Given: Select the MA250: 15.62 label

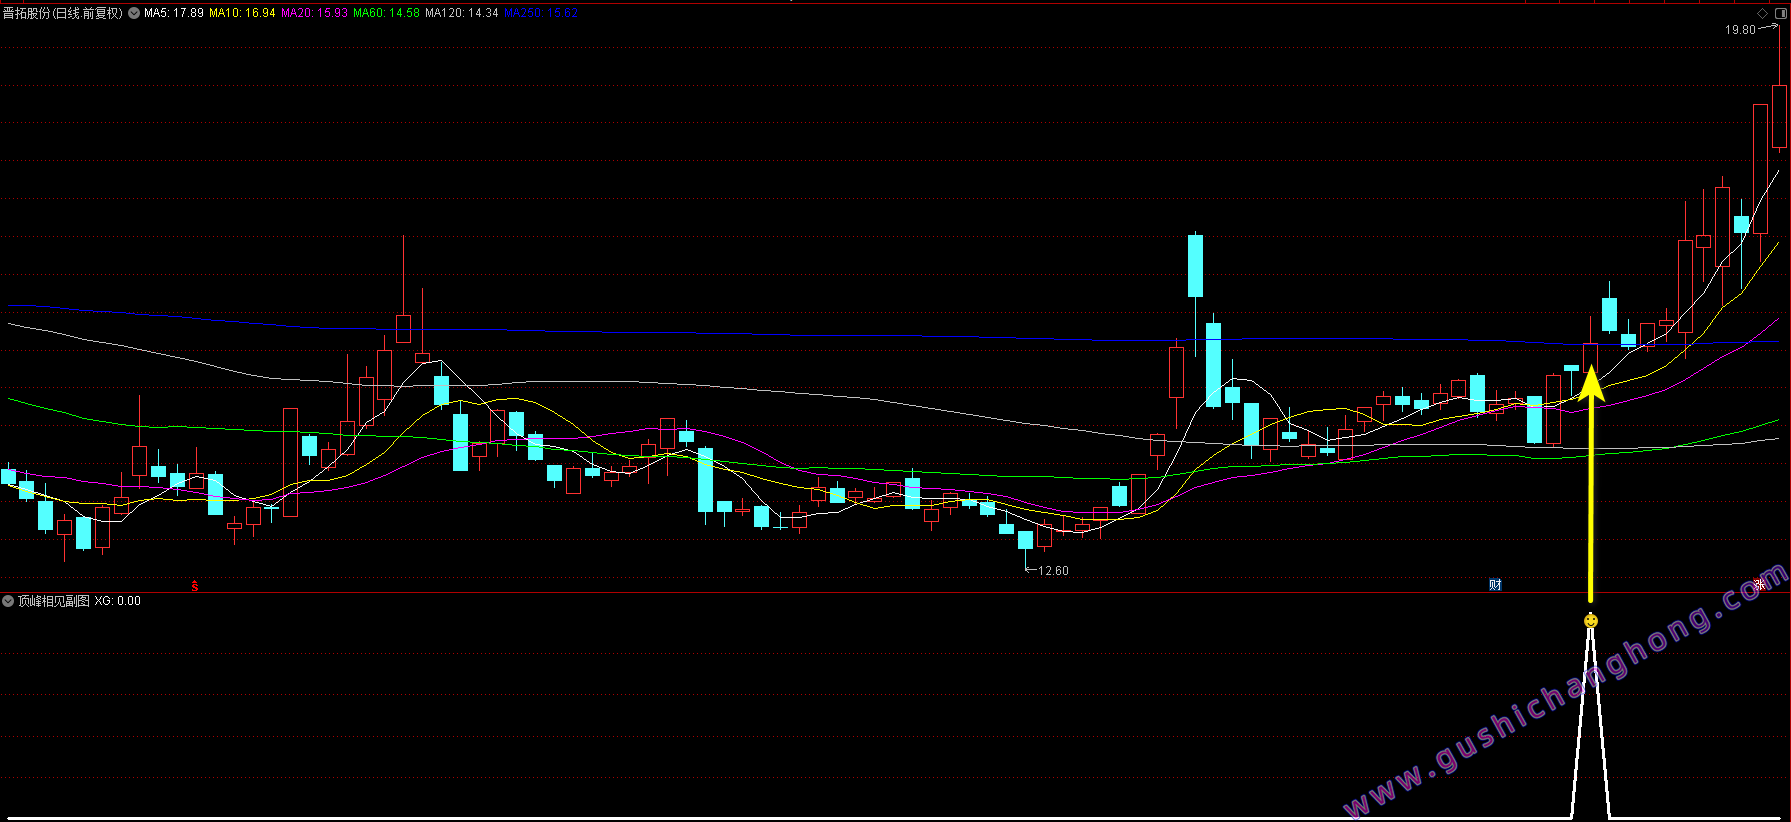Looking at the screenshot, I should pyautogui.click(x=541, y=13).
